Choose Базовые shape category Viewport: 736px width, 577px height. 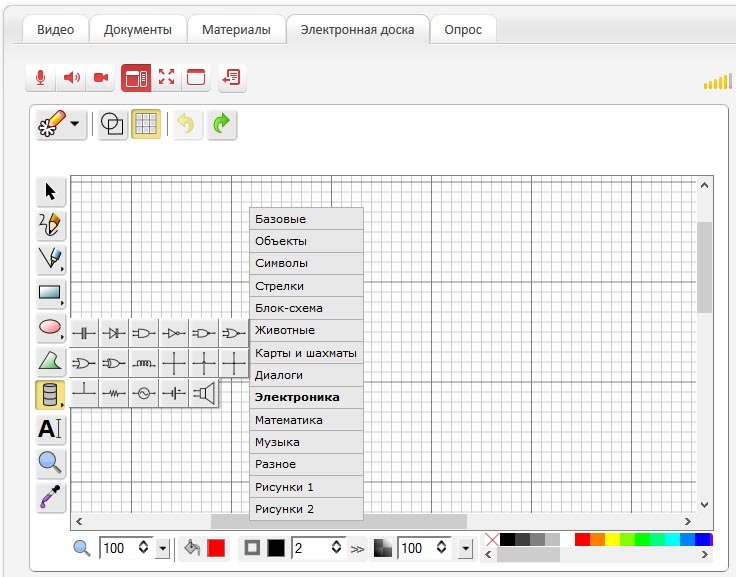pyautogui.click(x=307, y=219)
